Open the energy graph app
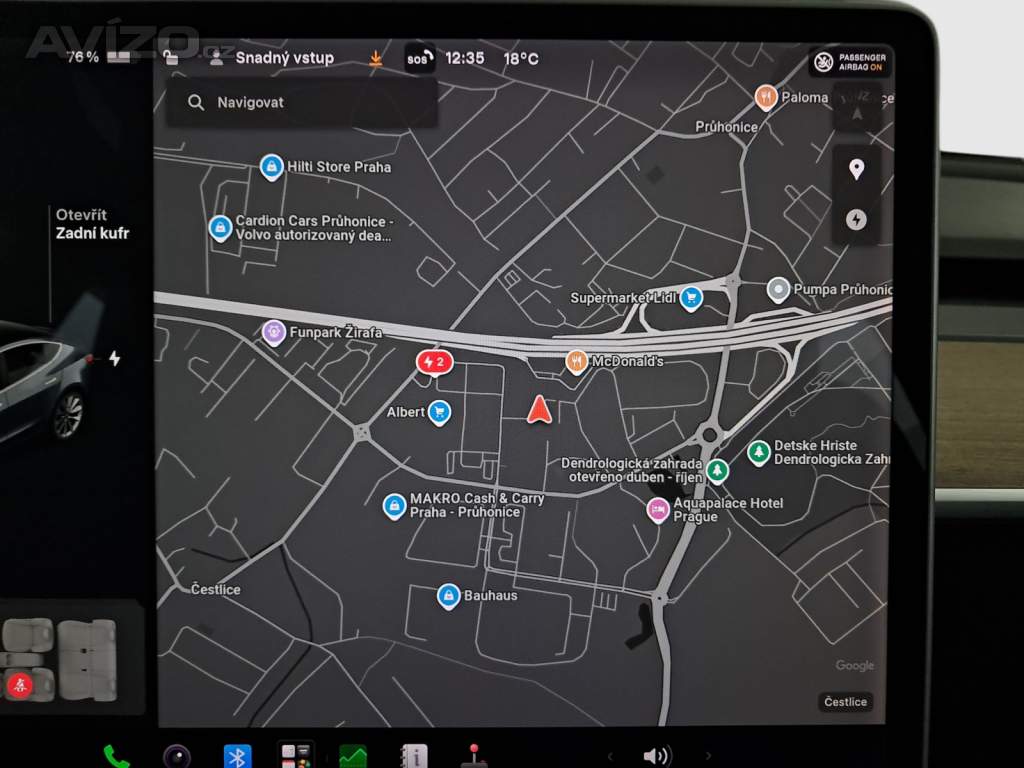This screenshot has width=1024, height=768. point(353,756)
